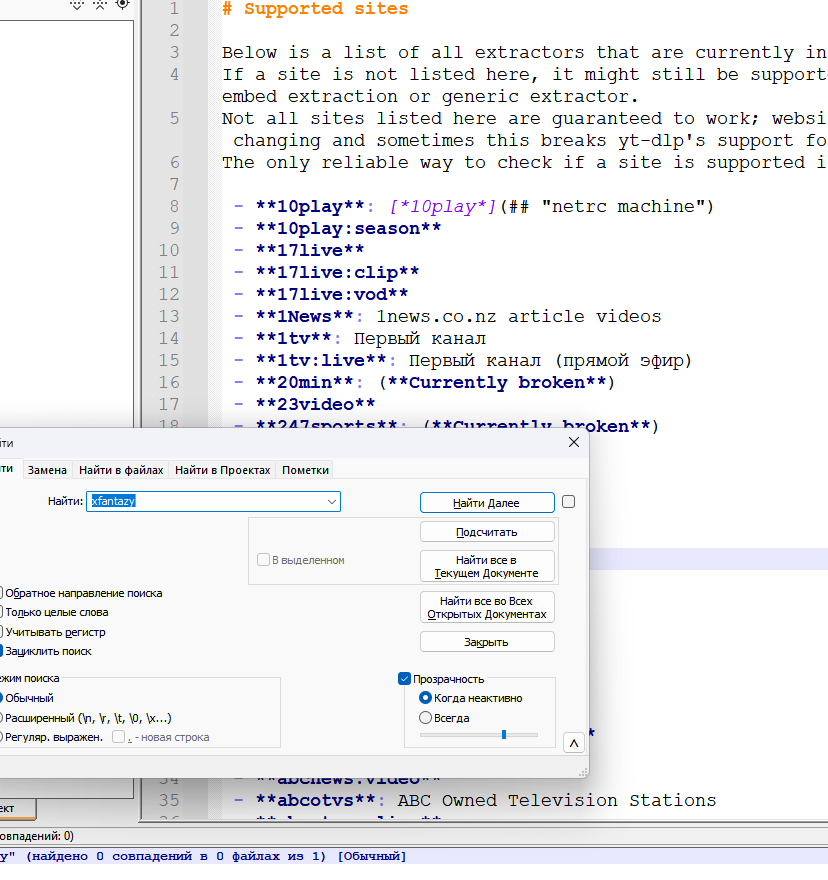Click the '**1tv:live**' entry
The width and height of the screenshot is (828, 880).
click(321, 360)
